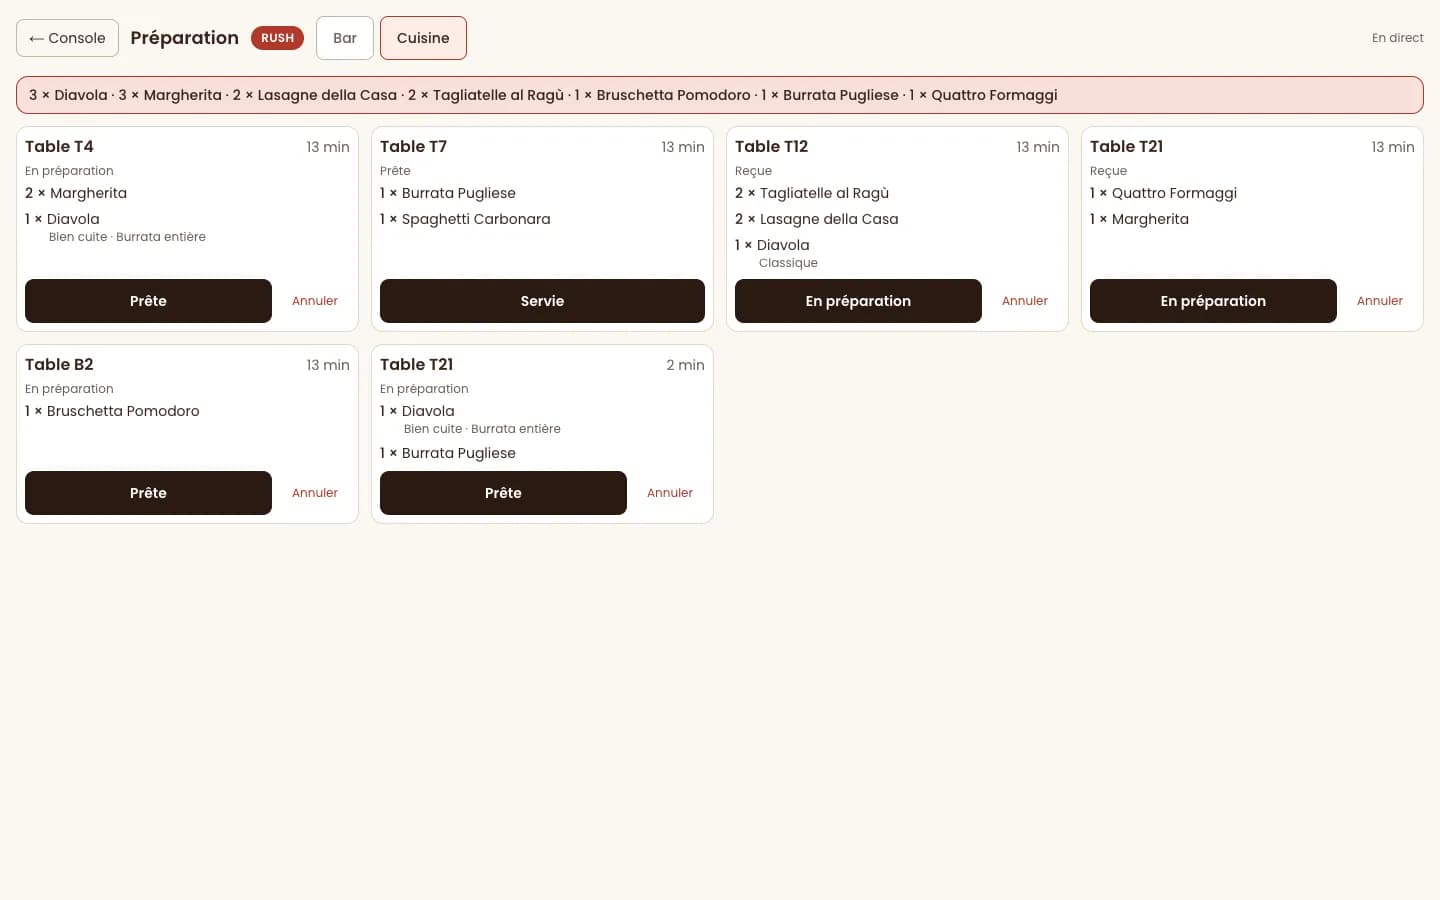Click the RUSH badge
Screen dimensions: 1440x900
click(x=277, y=38)
